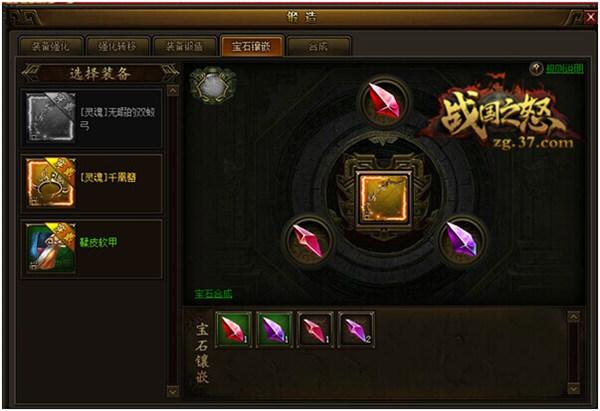600x411 pixels.
Task: Select the green 鞣皮软甲 armor entry
Action: pos(92,249)
